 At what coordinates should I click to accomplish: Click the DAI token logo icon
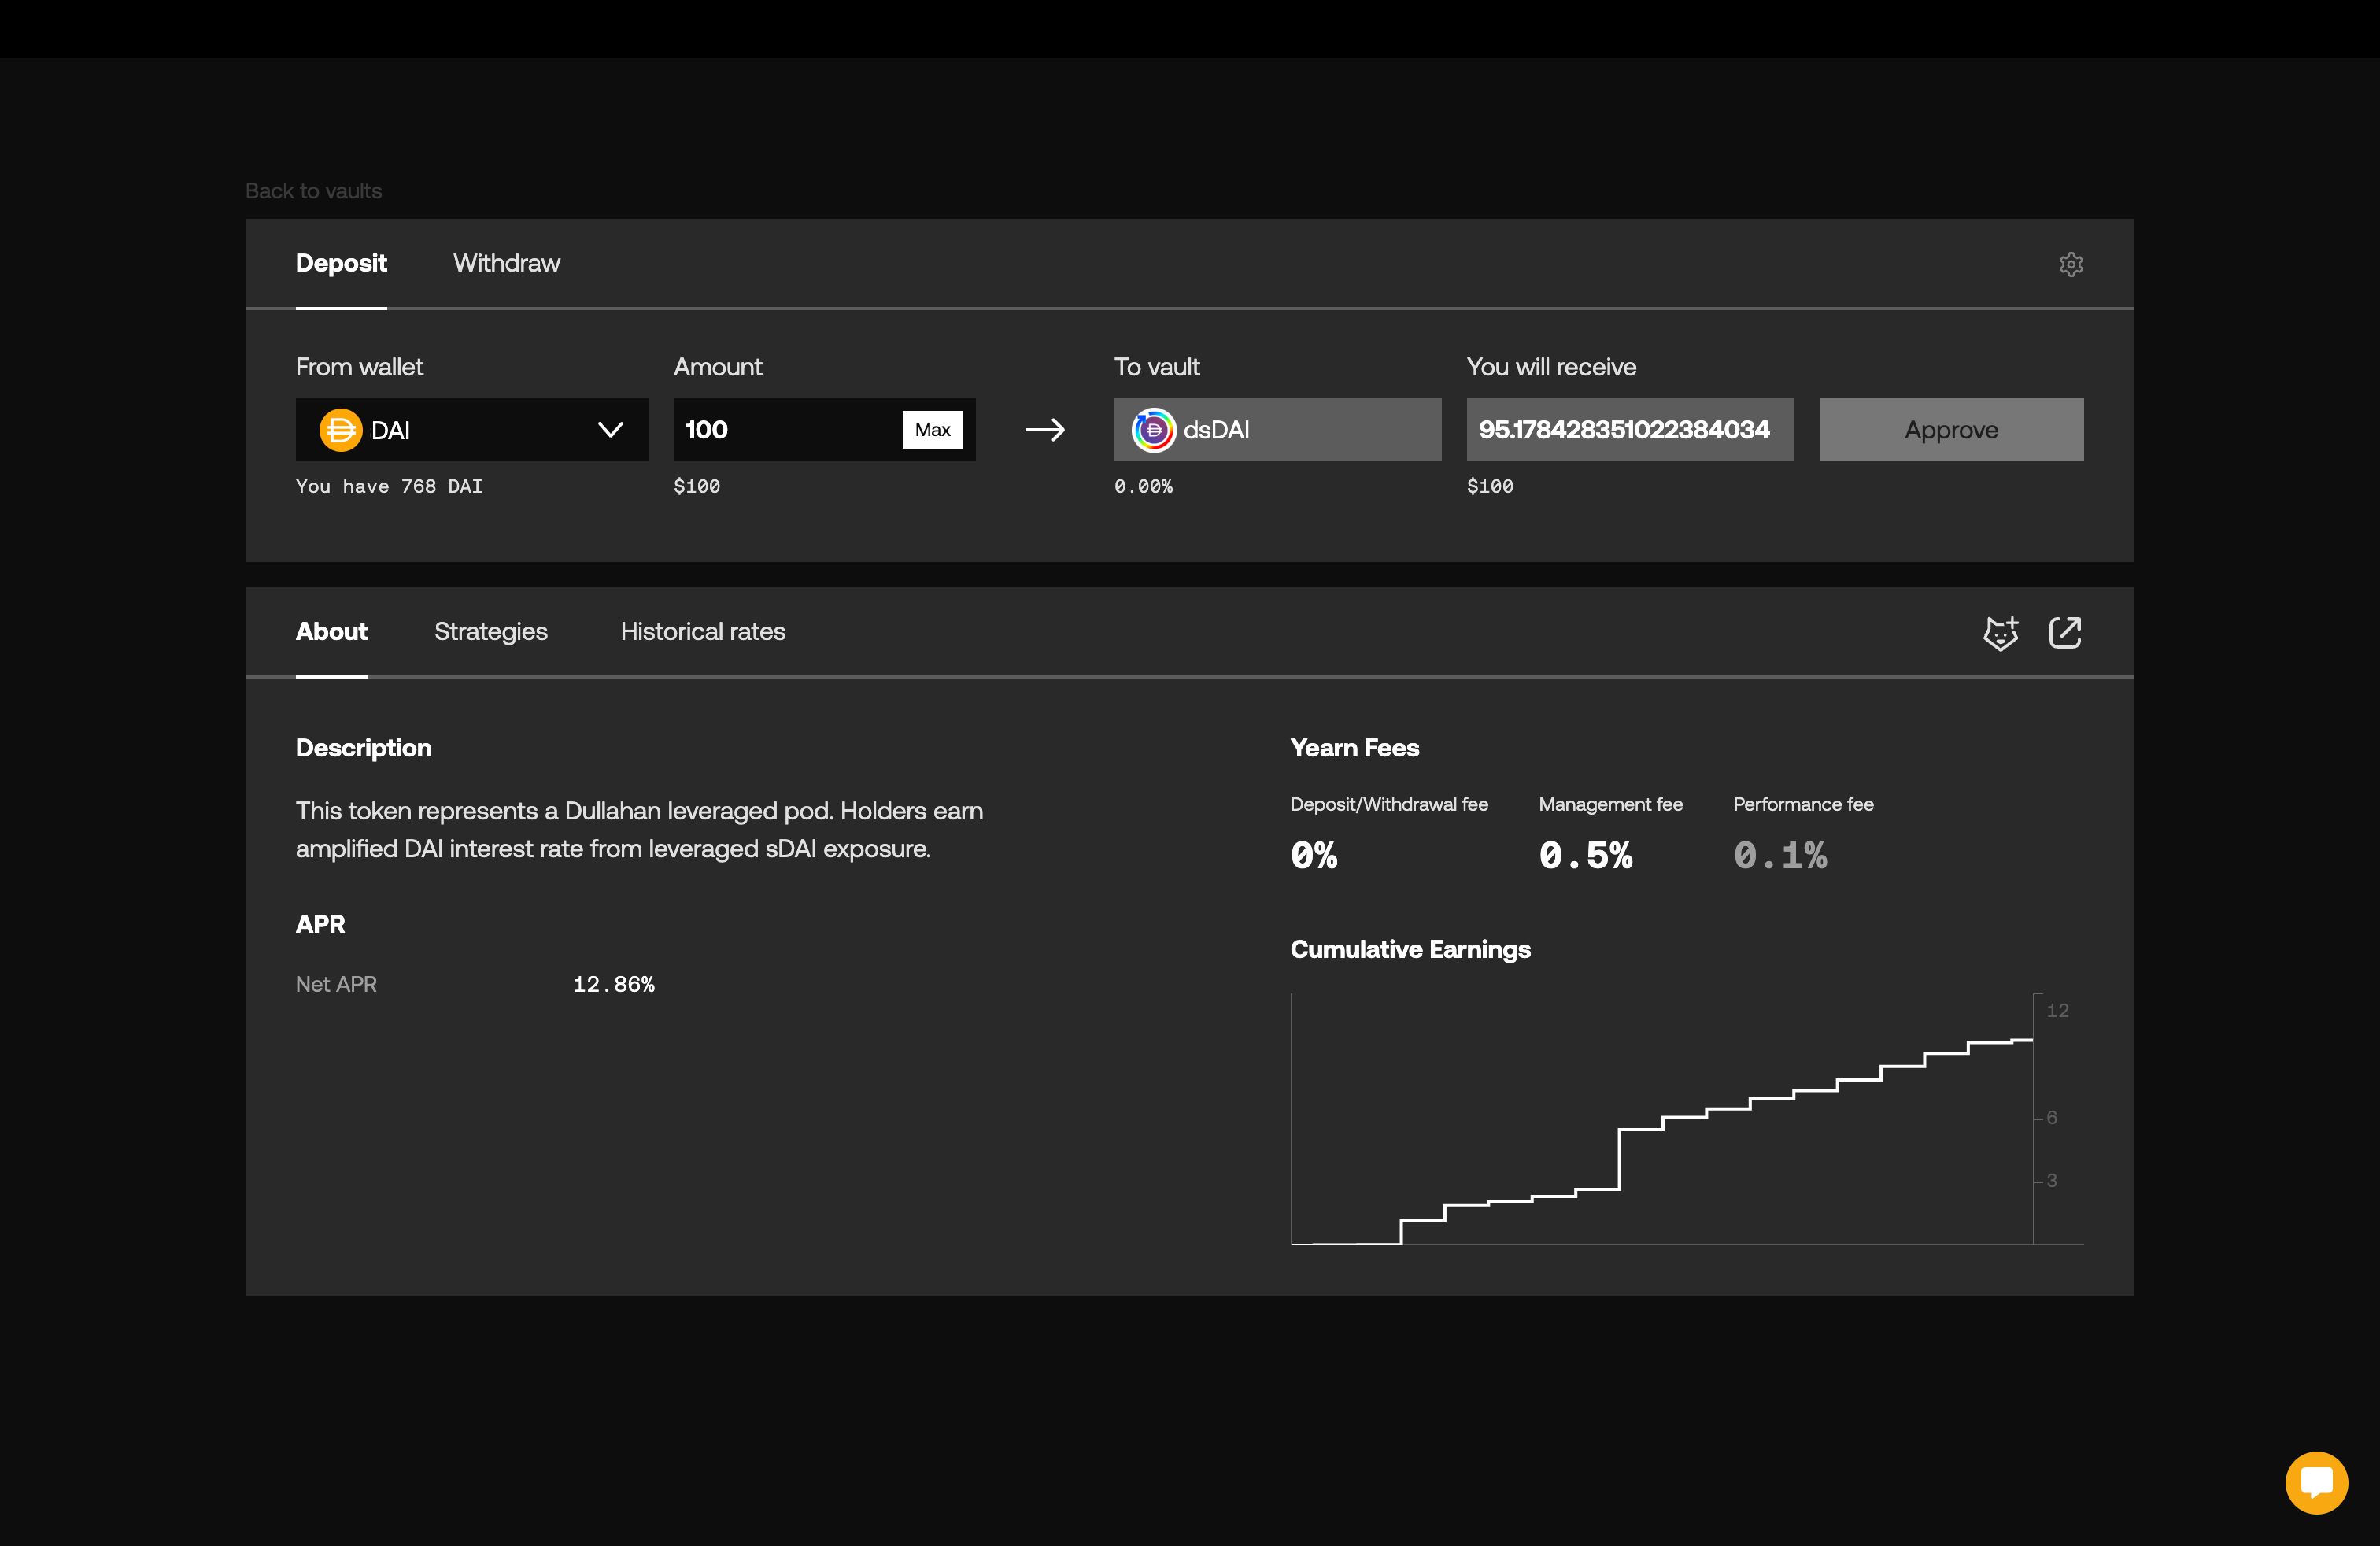tap(340, 428)
